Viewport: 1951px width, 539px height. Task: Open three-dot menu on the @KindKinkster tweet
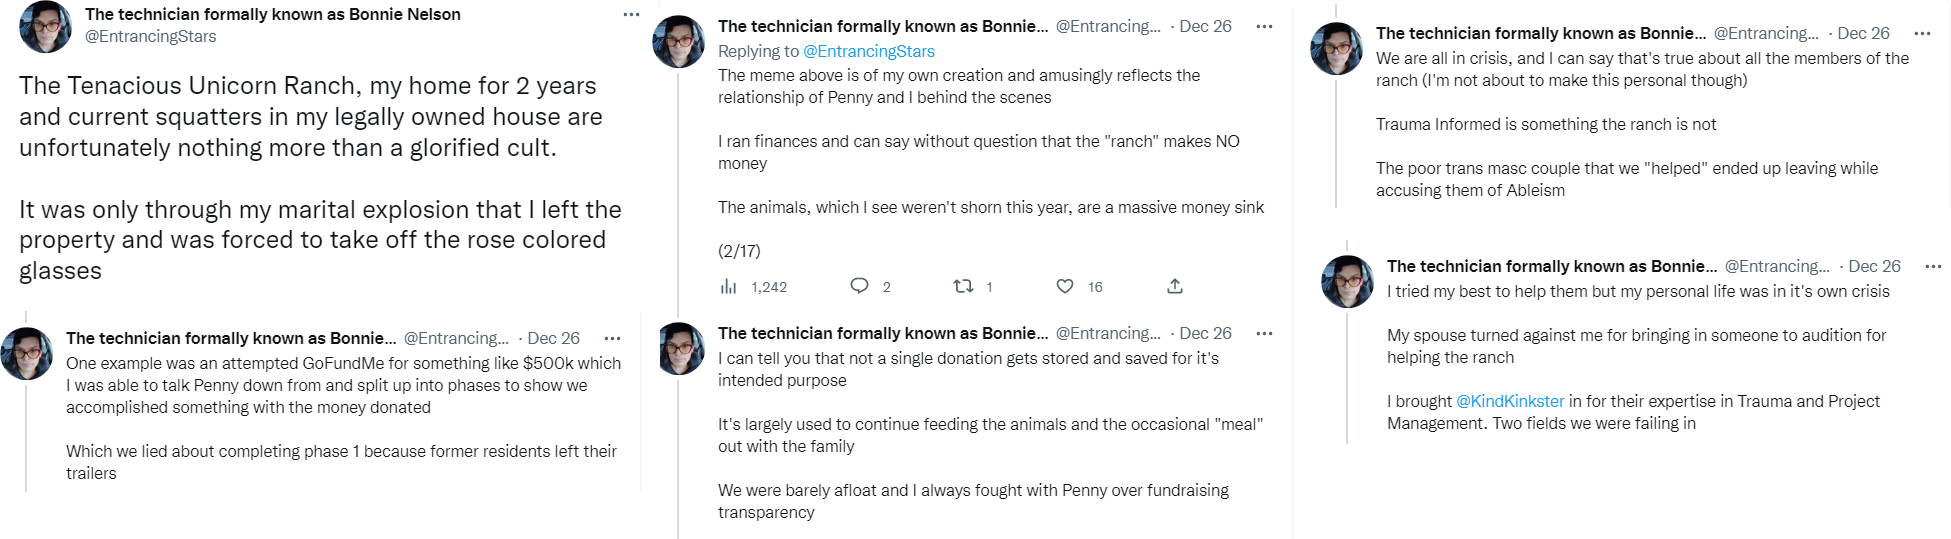tap(1933, 266)
